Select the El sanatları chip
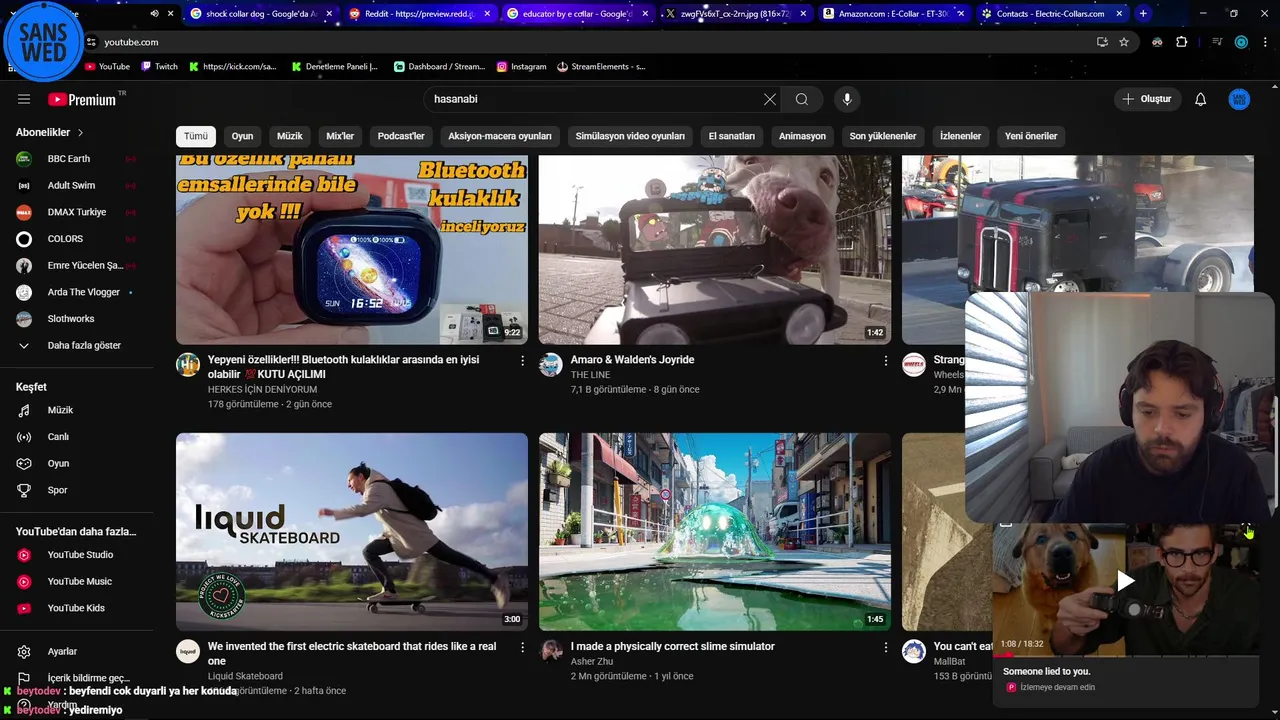The image size is (1280, 720). 732,136
